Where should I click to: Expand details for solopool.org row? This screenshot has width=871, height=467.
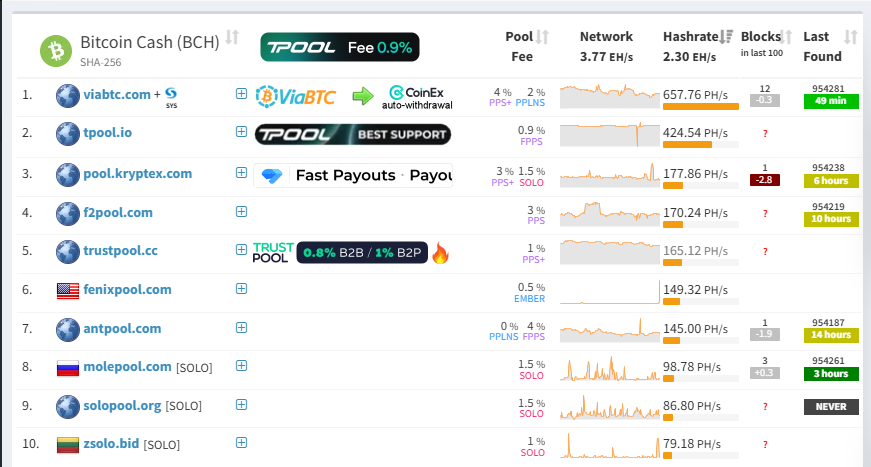pyautogui.click(x=241, y=405)
